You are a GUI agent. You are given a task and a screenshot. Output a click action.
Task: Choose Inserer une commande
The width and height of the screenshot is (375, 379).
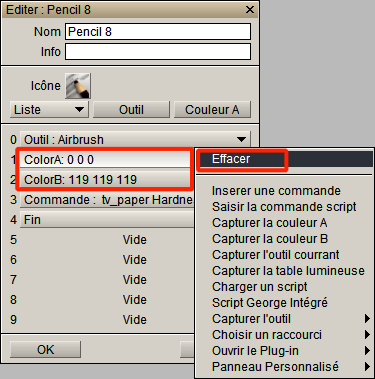(285, 191)
